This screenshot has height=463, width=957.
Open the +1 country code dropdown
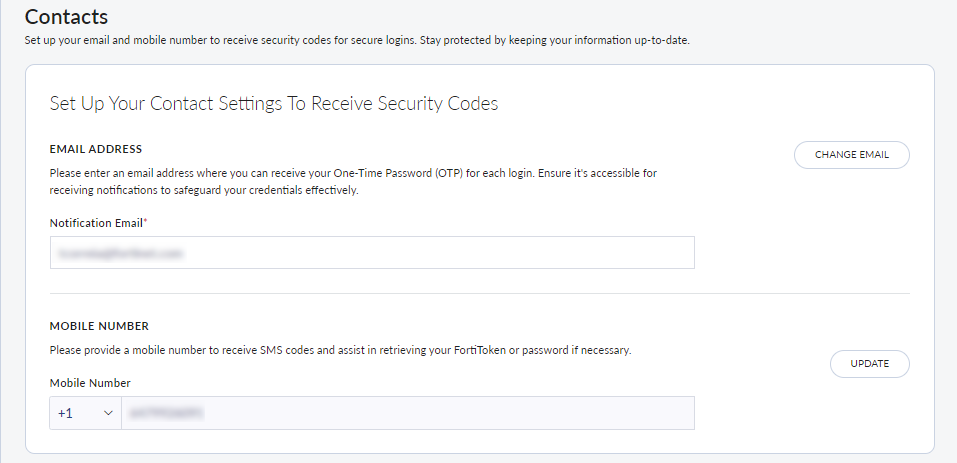[85, 413]
